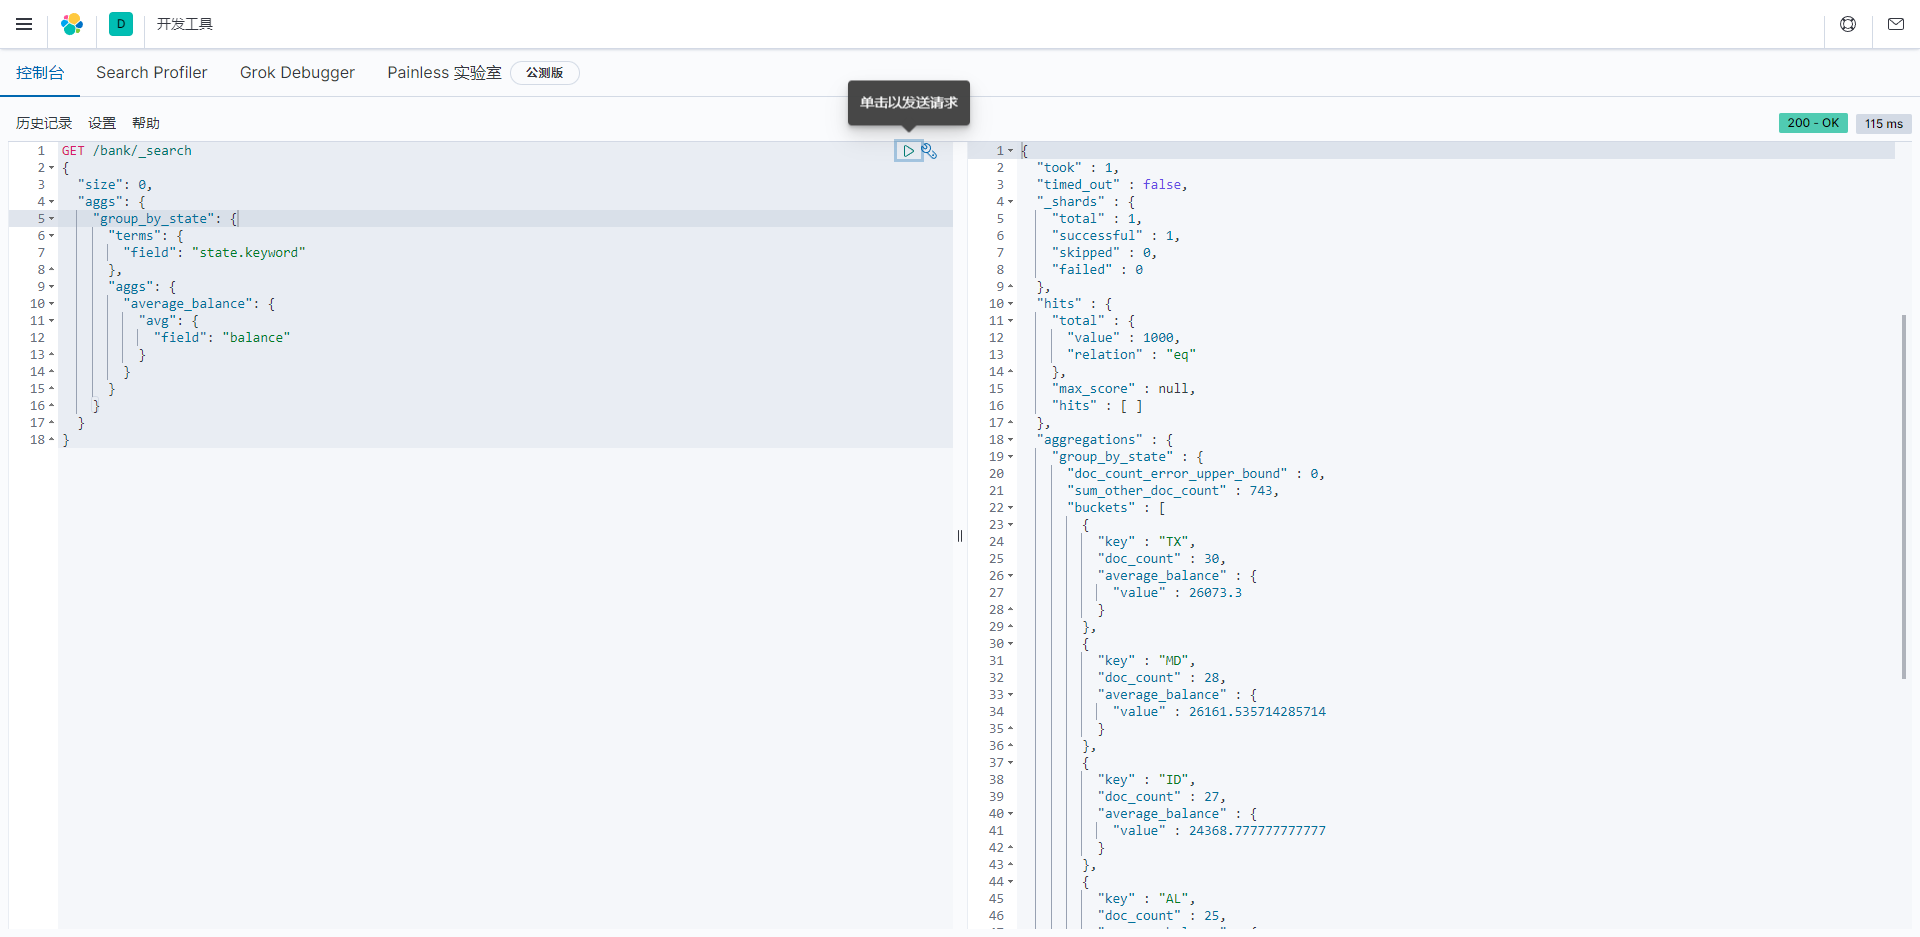Image resolution: width=1920 pixels, height=937 pixels.
Task: Open the 设置 console settings
Action: [x=102, y=123]
